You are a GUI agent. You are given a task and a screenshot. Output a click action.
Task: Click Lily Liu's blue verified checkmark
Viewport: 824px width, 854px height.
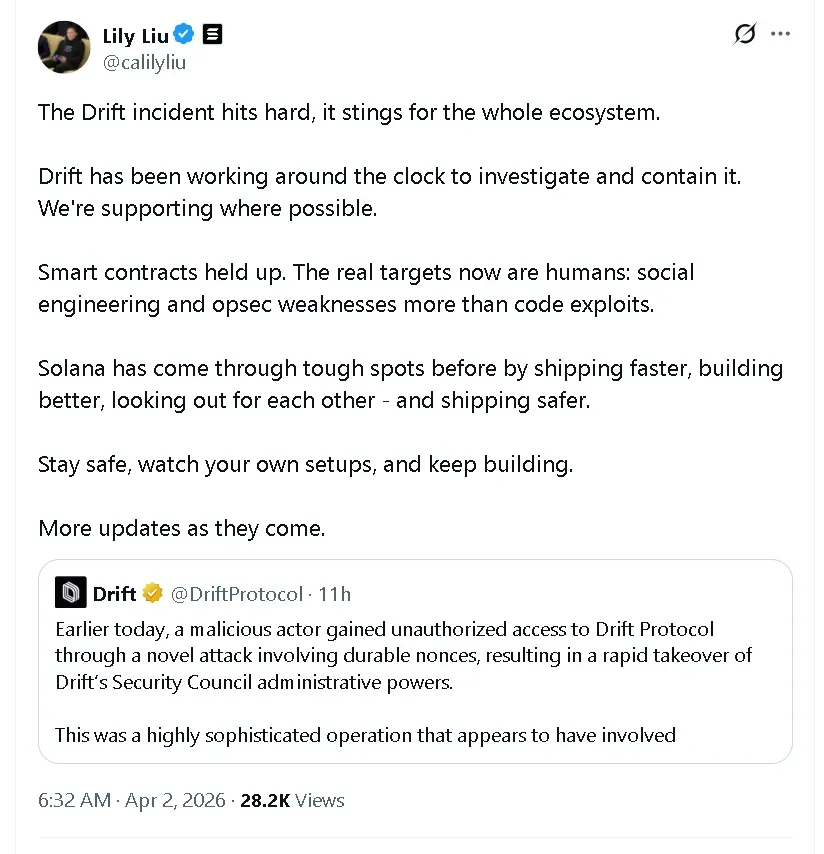[x=183, y=34]
